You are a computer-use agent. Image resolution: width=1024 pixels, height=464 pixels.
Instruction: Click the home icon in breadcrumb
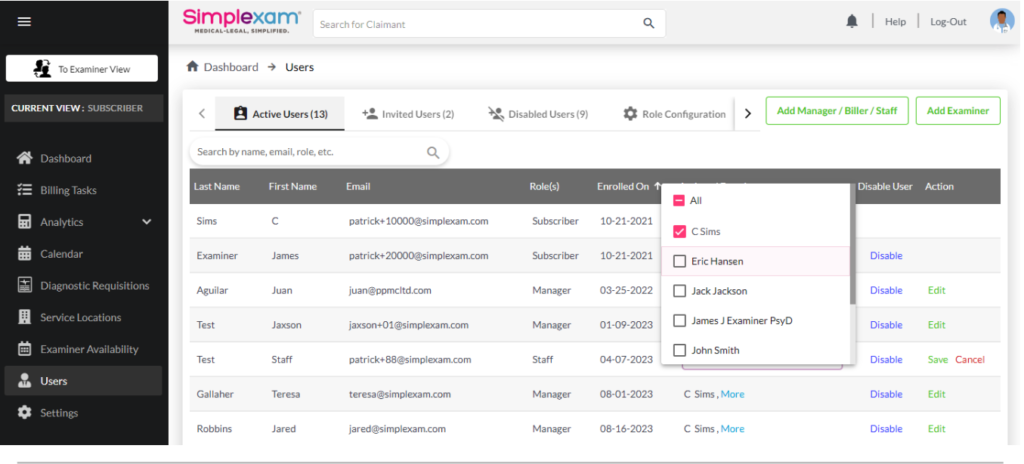click(193, 67)
